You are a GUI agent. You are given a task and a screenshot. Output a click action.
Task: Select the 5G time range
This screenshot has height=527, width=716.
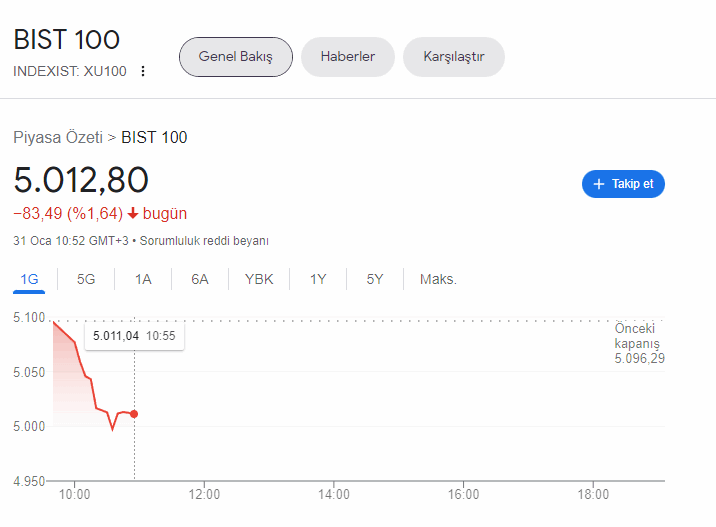[x=86, y=279]
